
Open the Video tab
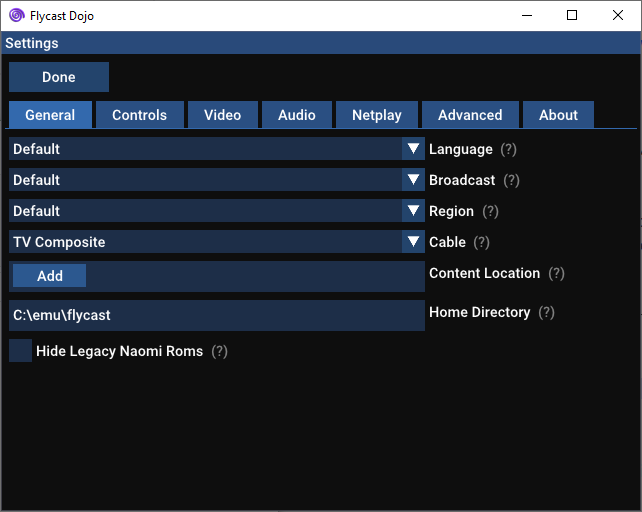(223, 115)
